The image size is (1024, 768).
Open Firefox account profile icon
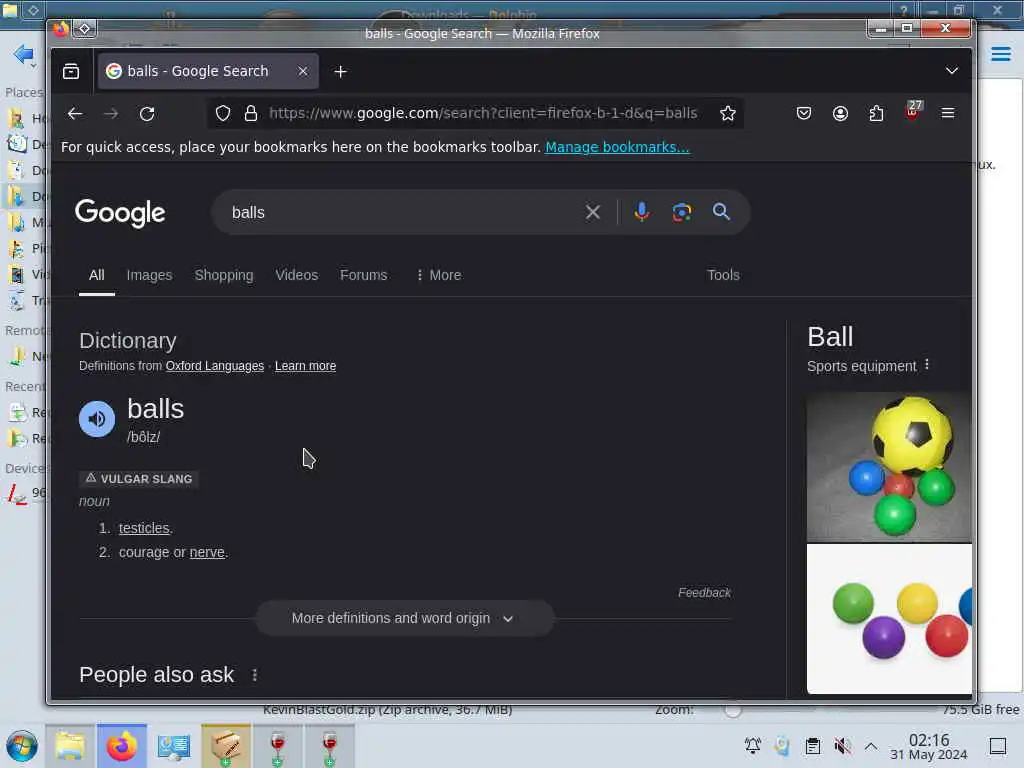(840, 114)
